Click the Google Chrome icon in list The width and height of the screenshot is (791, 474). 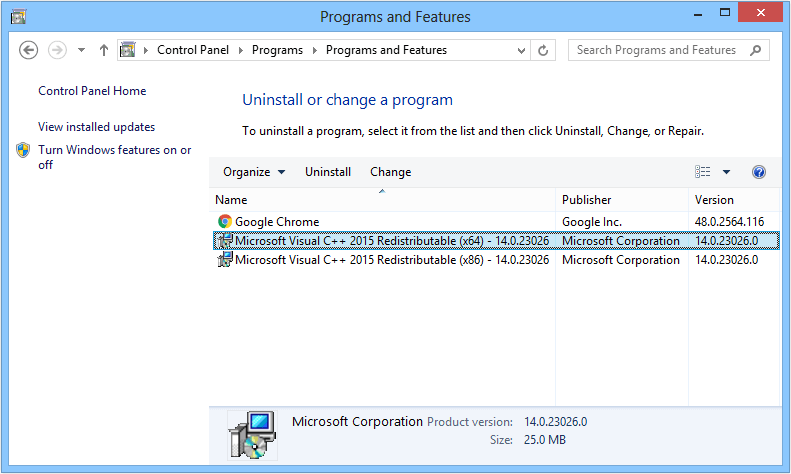point(225,221)
